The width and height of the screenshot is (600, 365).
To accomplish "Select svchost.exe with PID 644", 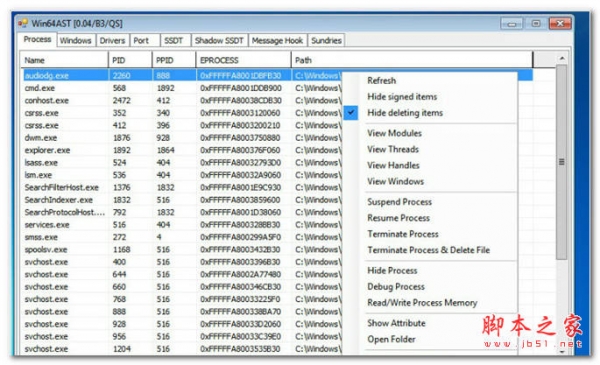I will [x=182, y=275].
